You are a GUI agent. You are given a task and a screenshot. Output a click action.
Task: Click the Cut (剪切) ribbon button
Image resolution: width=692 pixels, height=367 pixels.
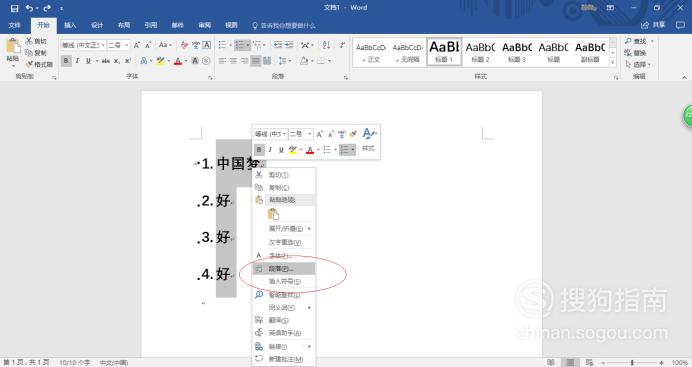36,41
